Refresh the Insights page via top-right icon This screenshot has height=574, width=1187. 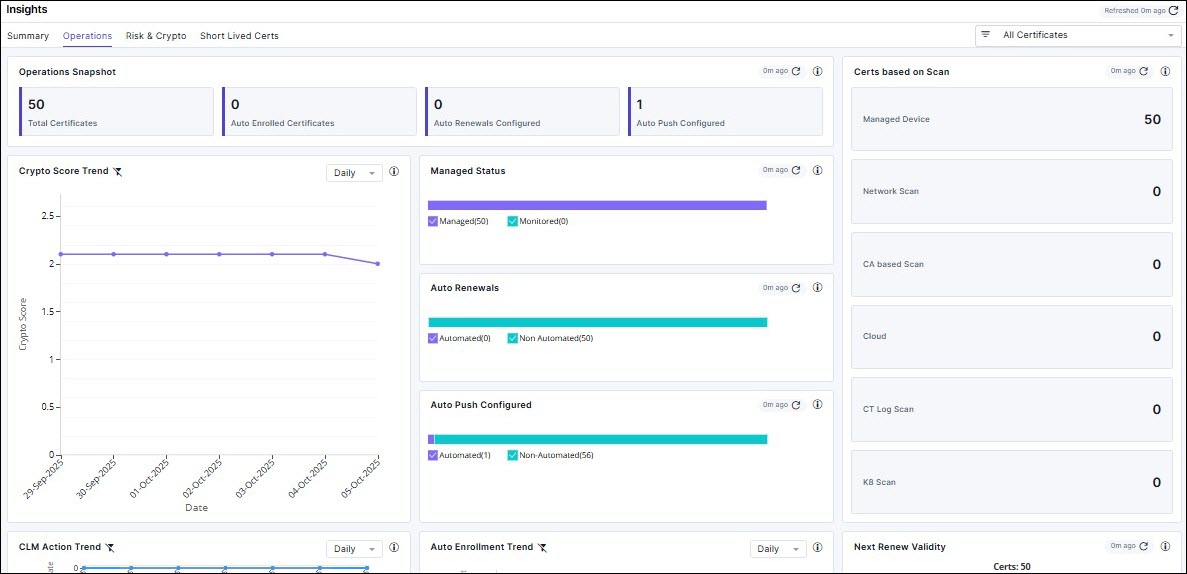[1173, 11]
